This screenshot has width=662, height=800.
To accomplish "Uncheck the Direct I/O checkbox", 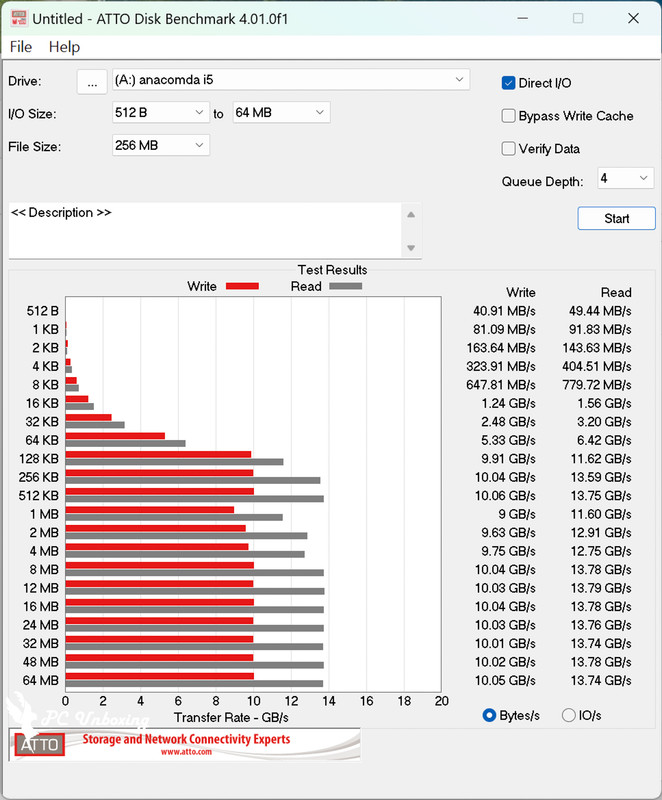I will (x=508, y=83).
